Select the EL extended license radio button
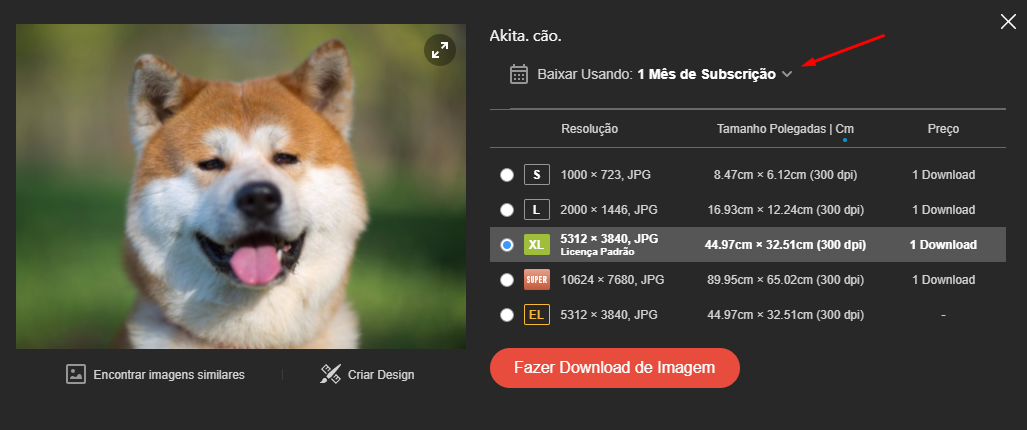 (507, 315)
